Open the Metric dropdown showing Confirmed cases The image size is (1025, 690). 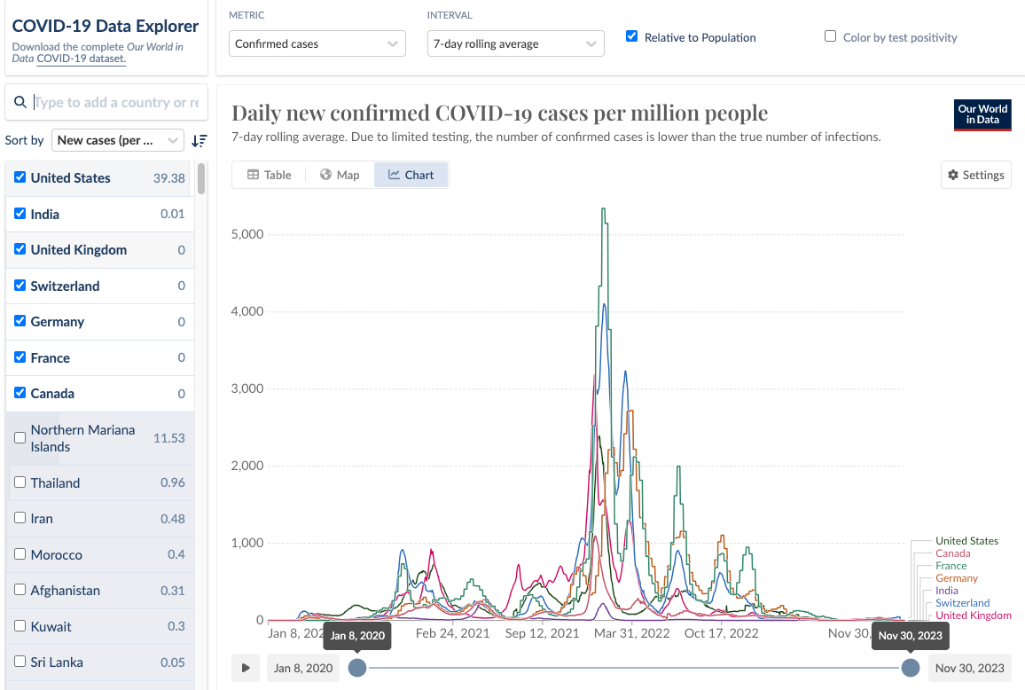click(x=317, y=44)
